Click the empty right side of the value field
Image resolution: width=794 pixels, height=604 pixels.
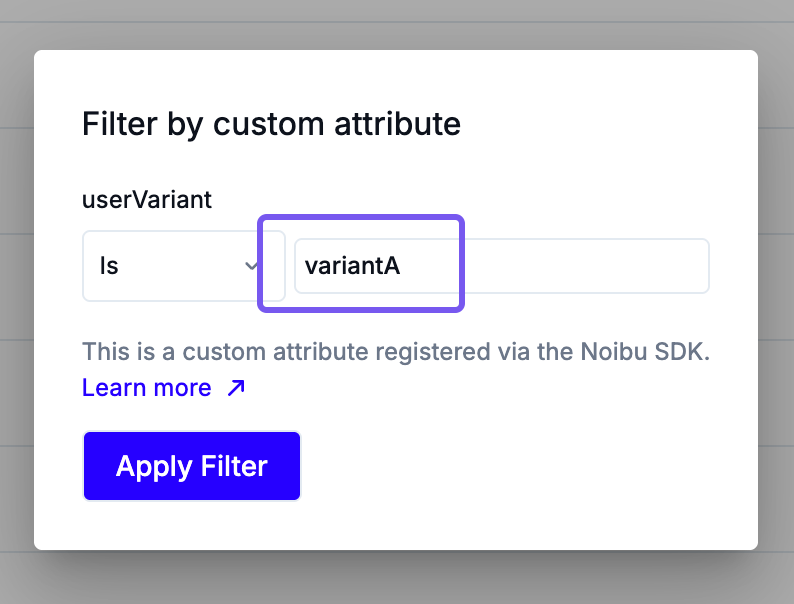pyautogui.click(x=587, y=266)
